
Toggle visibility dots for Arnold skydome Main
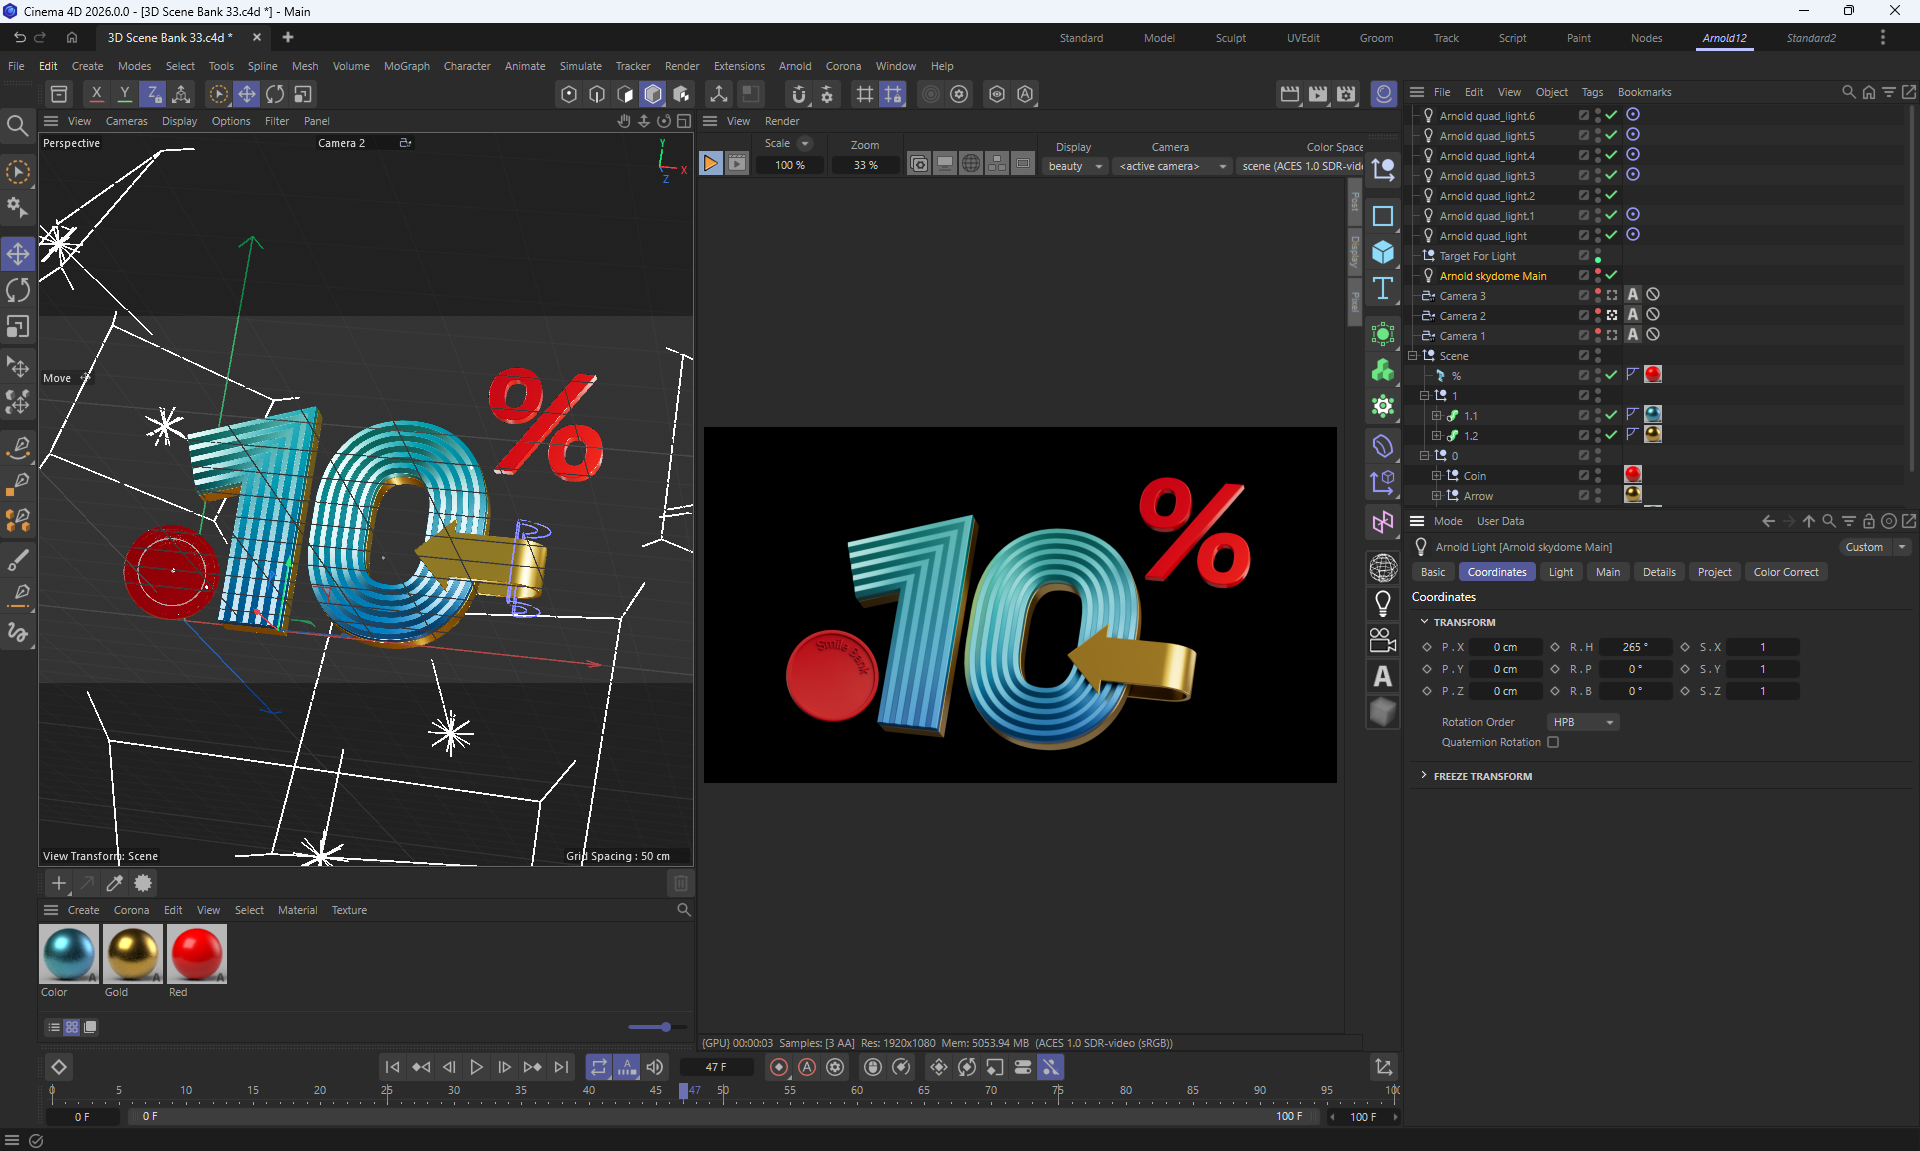pyautogui.click(x=1598, y=275)
